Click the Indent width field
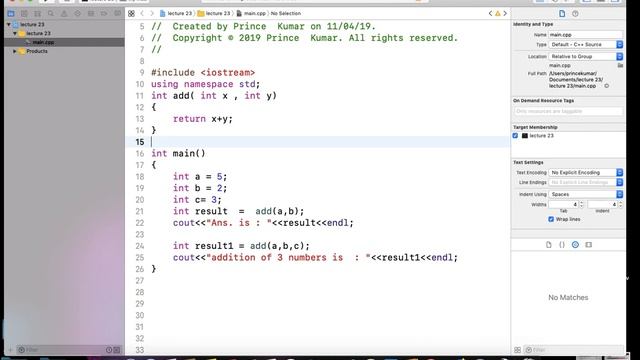 pos(602,204)
